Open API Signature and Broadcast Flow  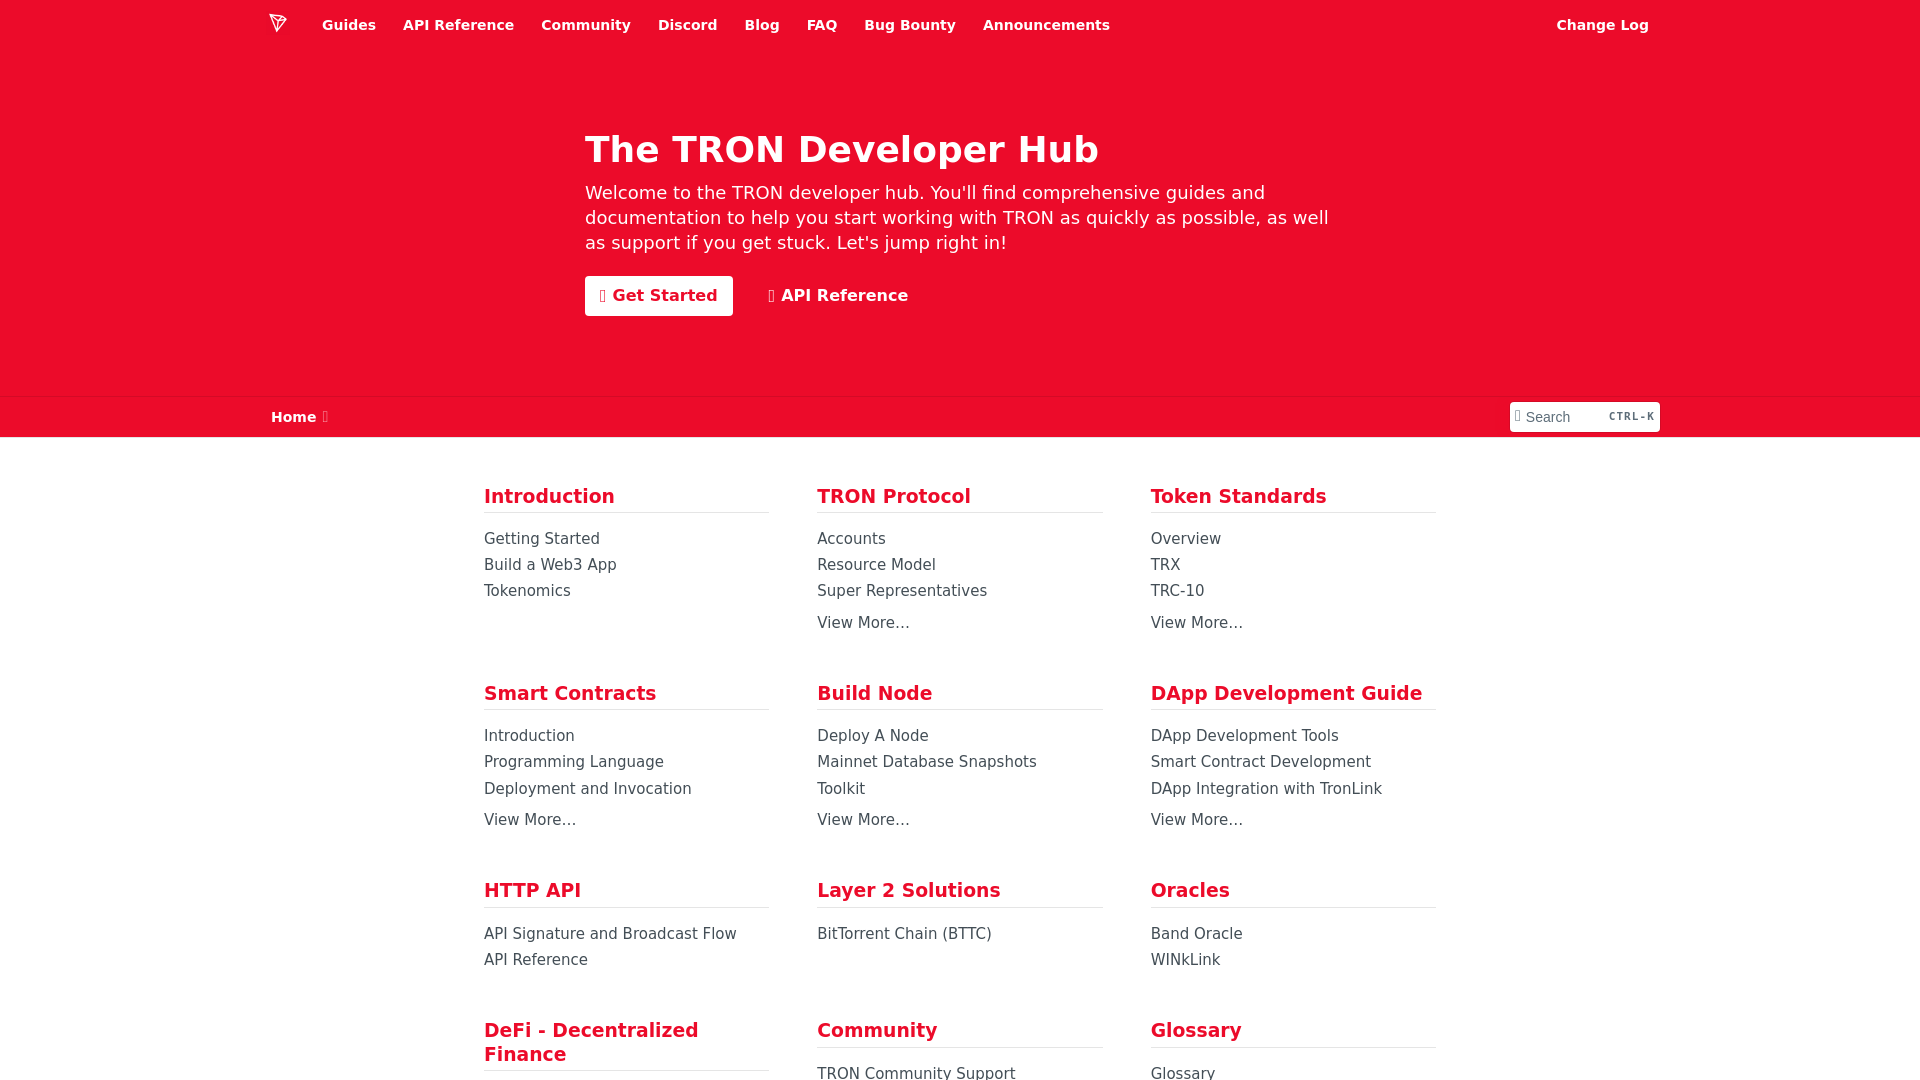coord(610,934)
